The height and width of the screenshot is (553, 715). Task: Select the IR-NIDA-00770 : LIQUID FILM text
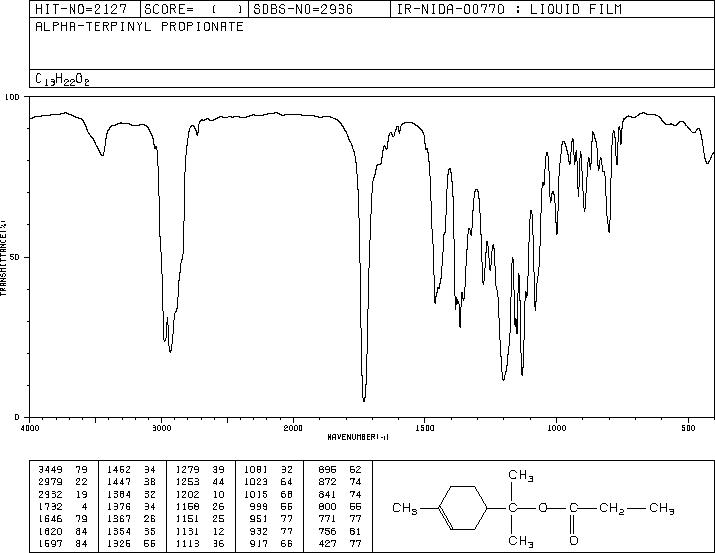click(x=509, y=9)
